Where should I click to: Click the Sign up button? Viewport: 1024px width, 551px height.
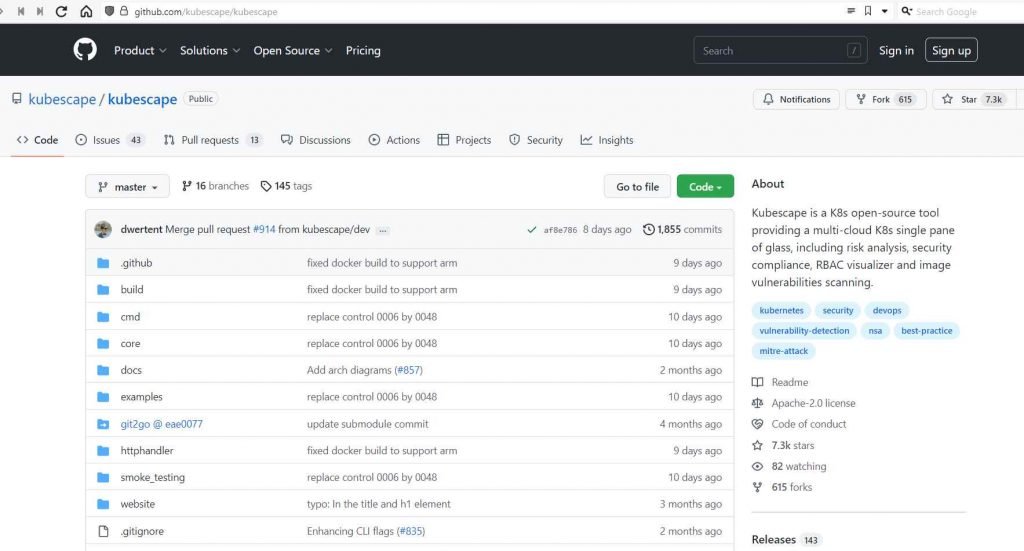tap(951, 50)
